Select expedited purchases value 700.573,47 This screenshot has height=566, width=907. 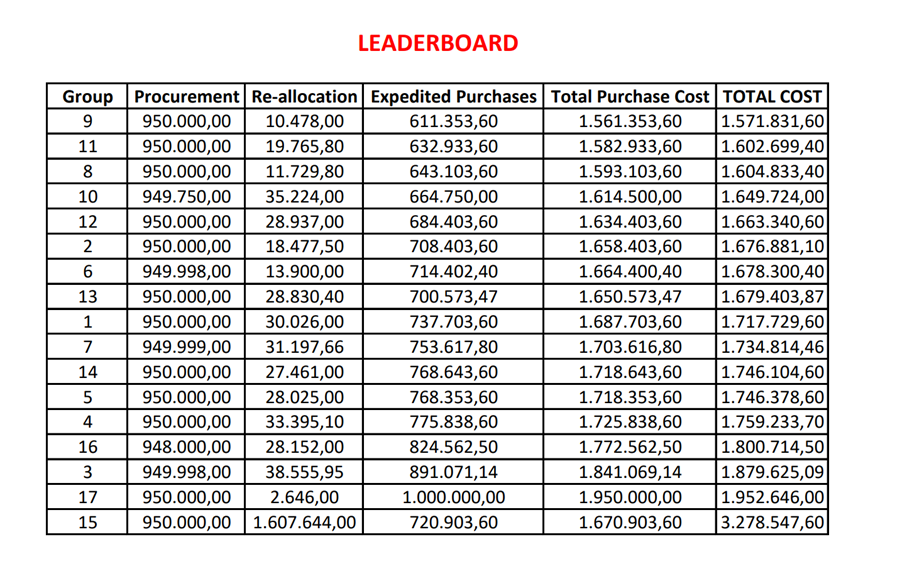click(454, 297)
